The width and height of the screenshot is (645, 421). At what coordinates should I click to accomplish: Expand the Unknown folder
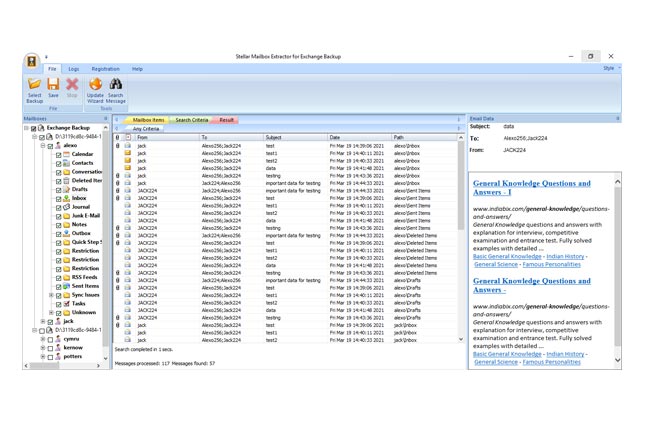click(x=51, y=312)
